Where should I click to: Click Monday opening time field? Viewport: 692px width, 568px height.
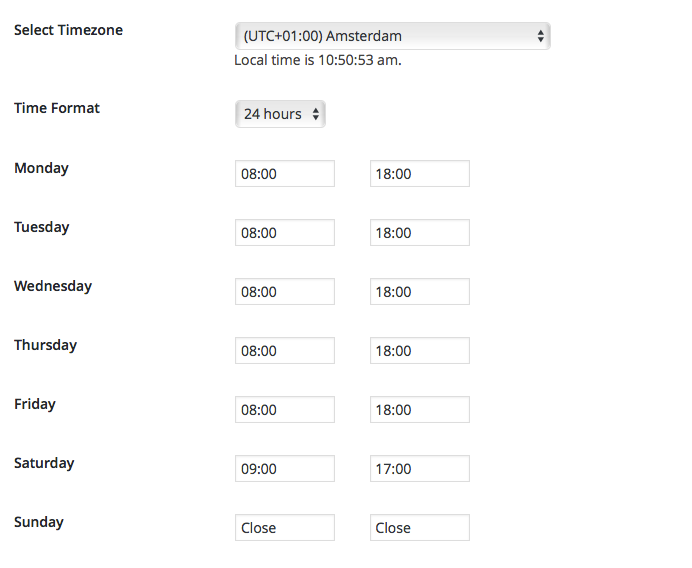pos(285,174)
